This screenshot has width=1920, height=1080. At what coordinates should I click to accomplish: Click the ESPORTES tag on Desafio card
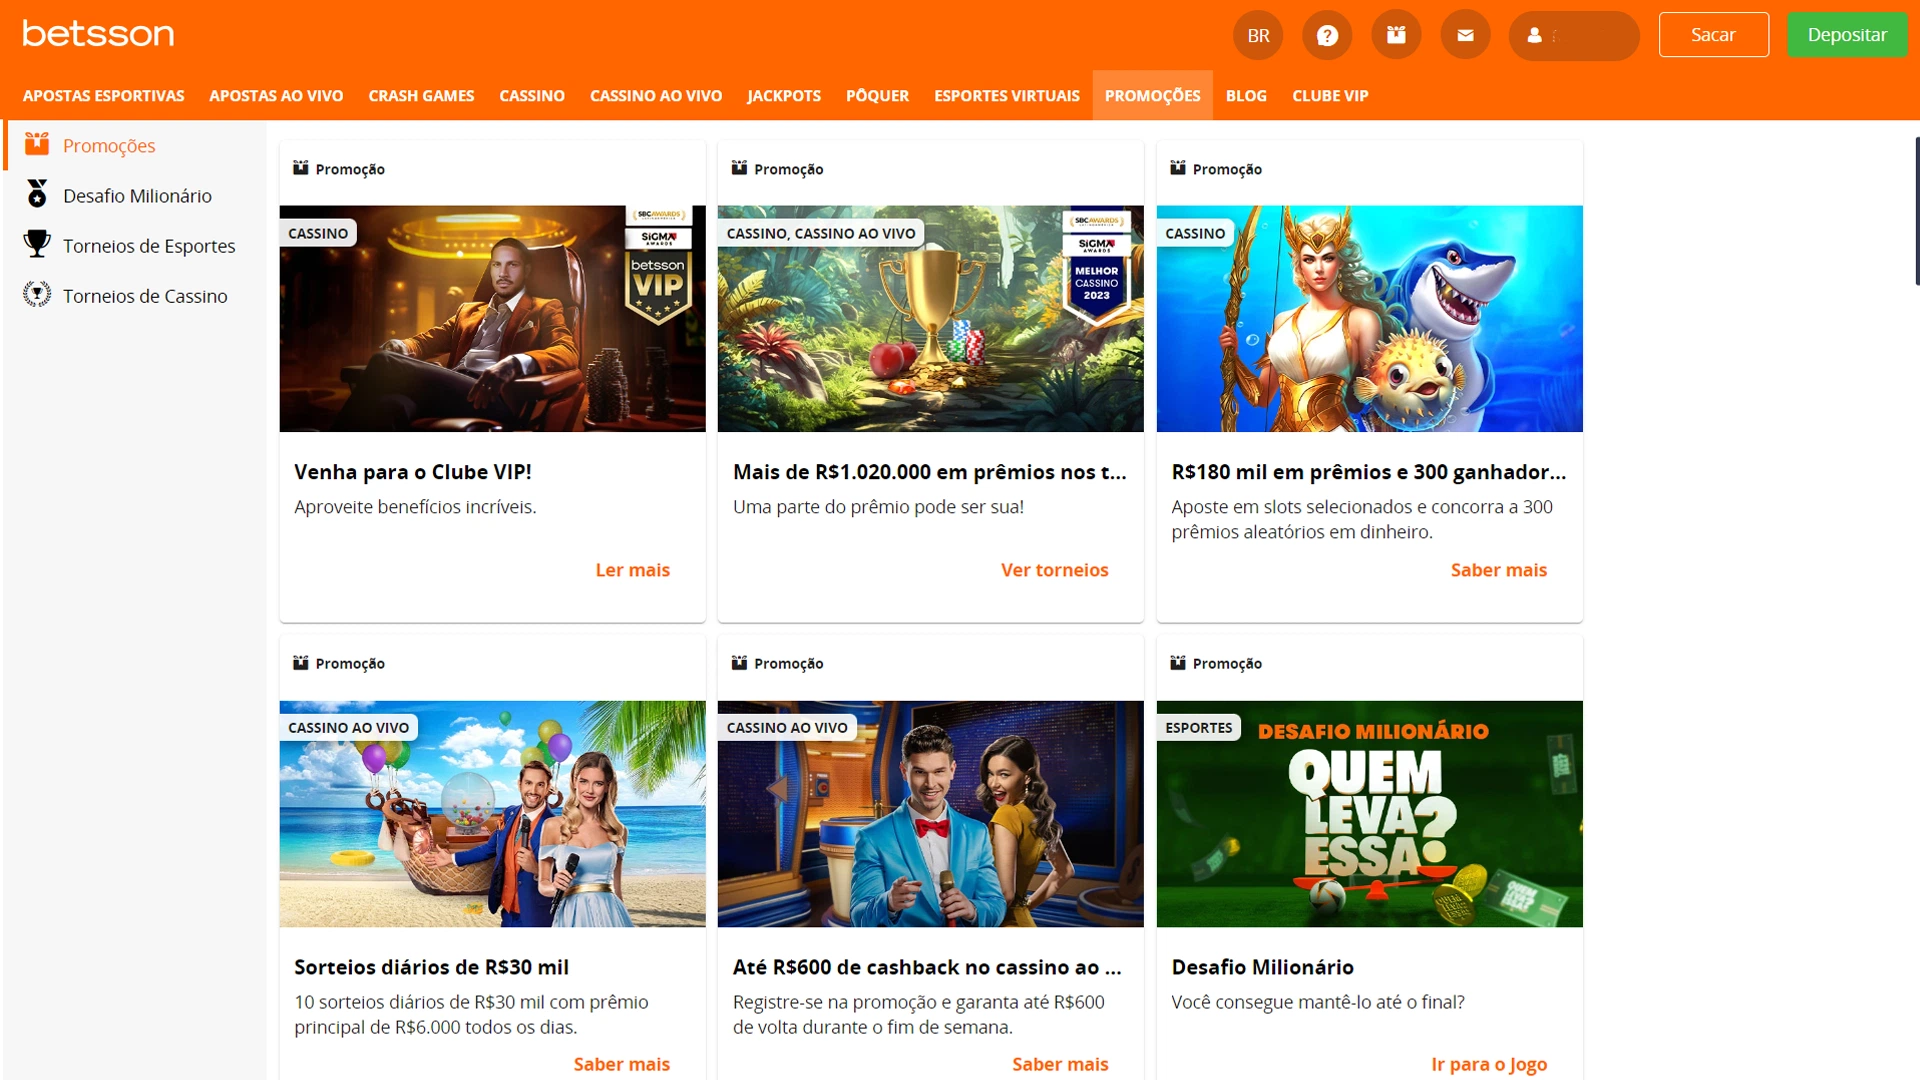click(1198, 728)
